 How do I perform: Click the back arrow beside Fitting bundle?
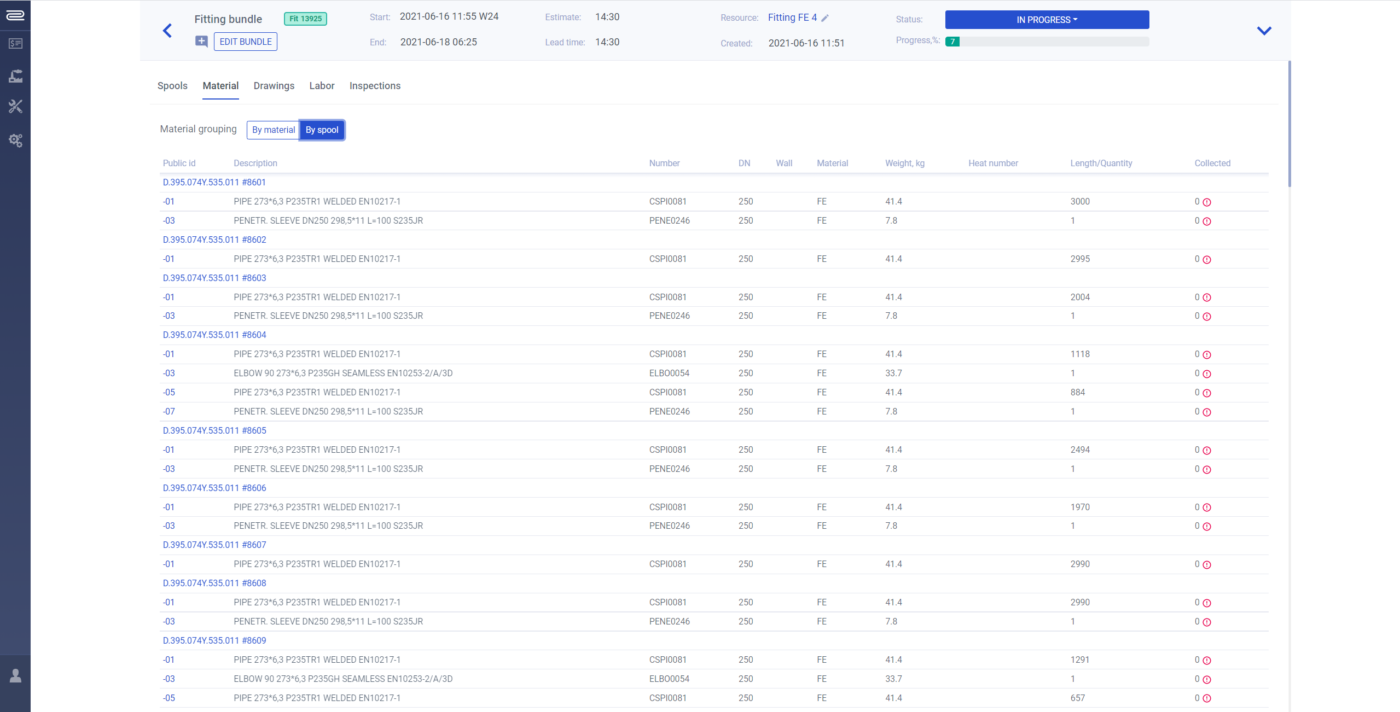pyautogui.click(x=167, y=31)
